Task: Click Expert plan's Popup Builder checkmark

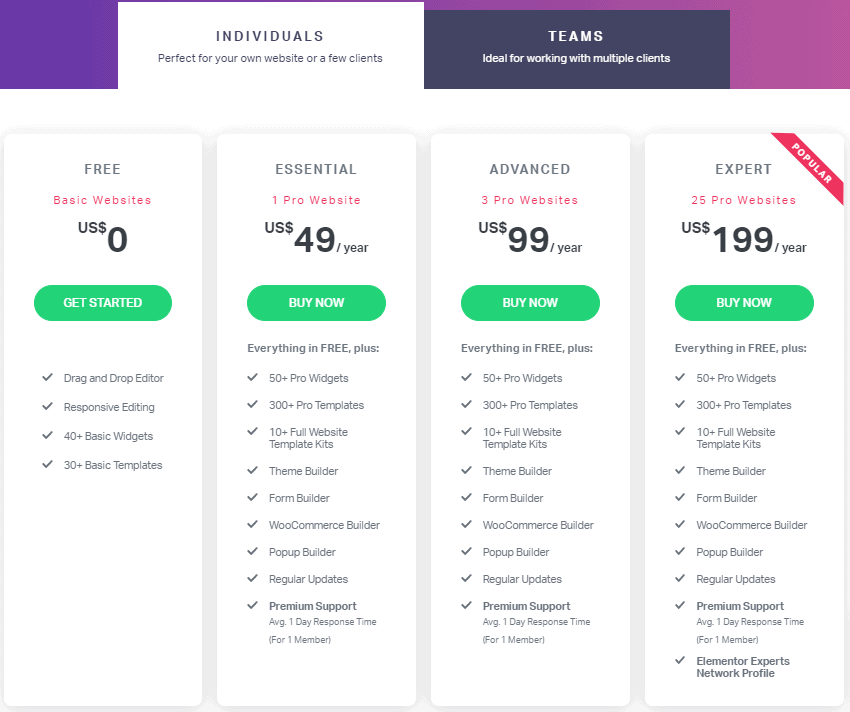Action: pos(680,551)
